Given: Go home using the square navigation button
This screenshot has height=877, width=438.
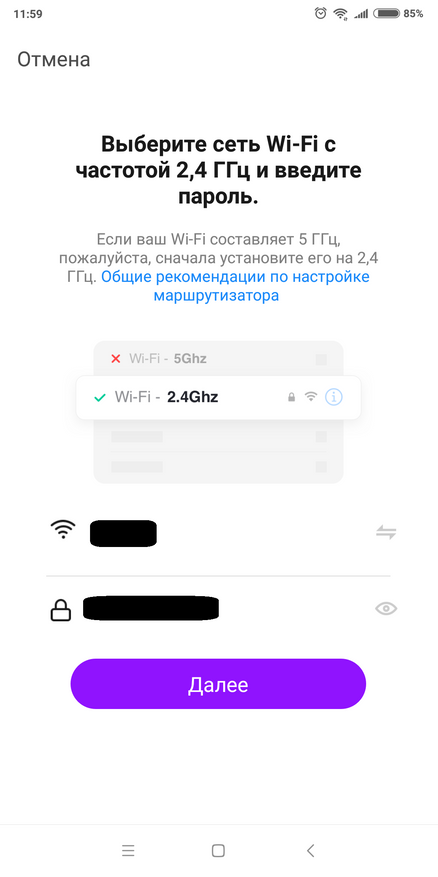Looking at the screenshot, I should [218, 851].
